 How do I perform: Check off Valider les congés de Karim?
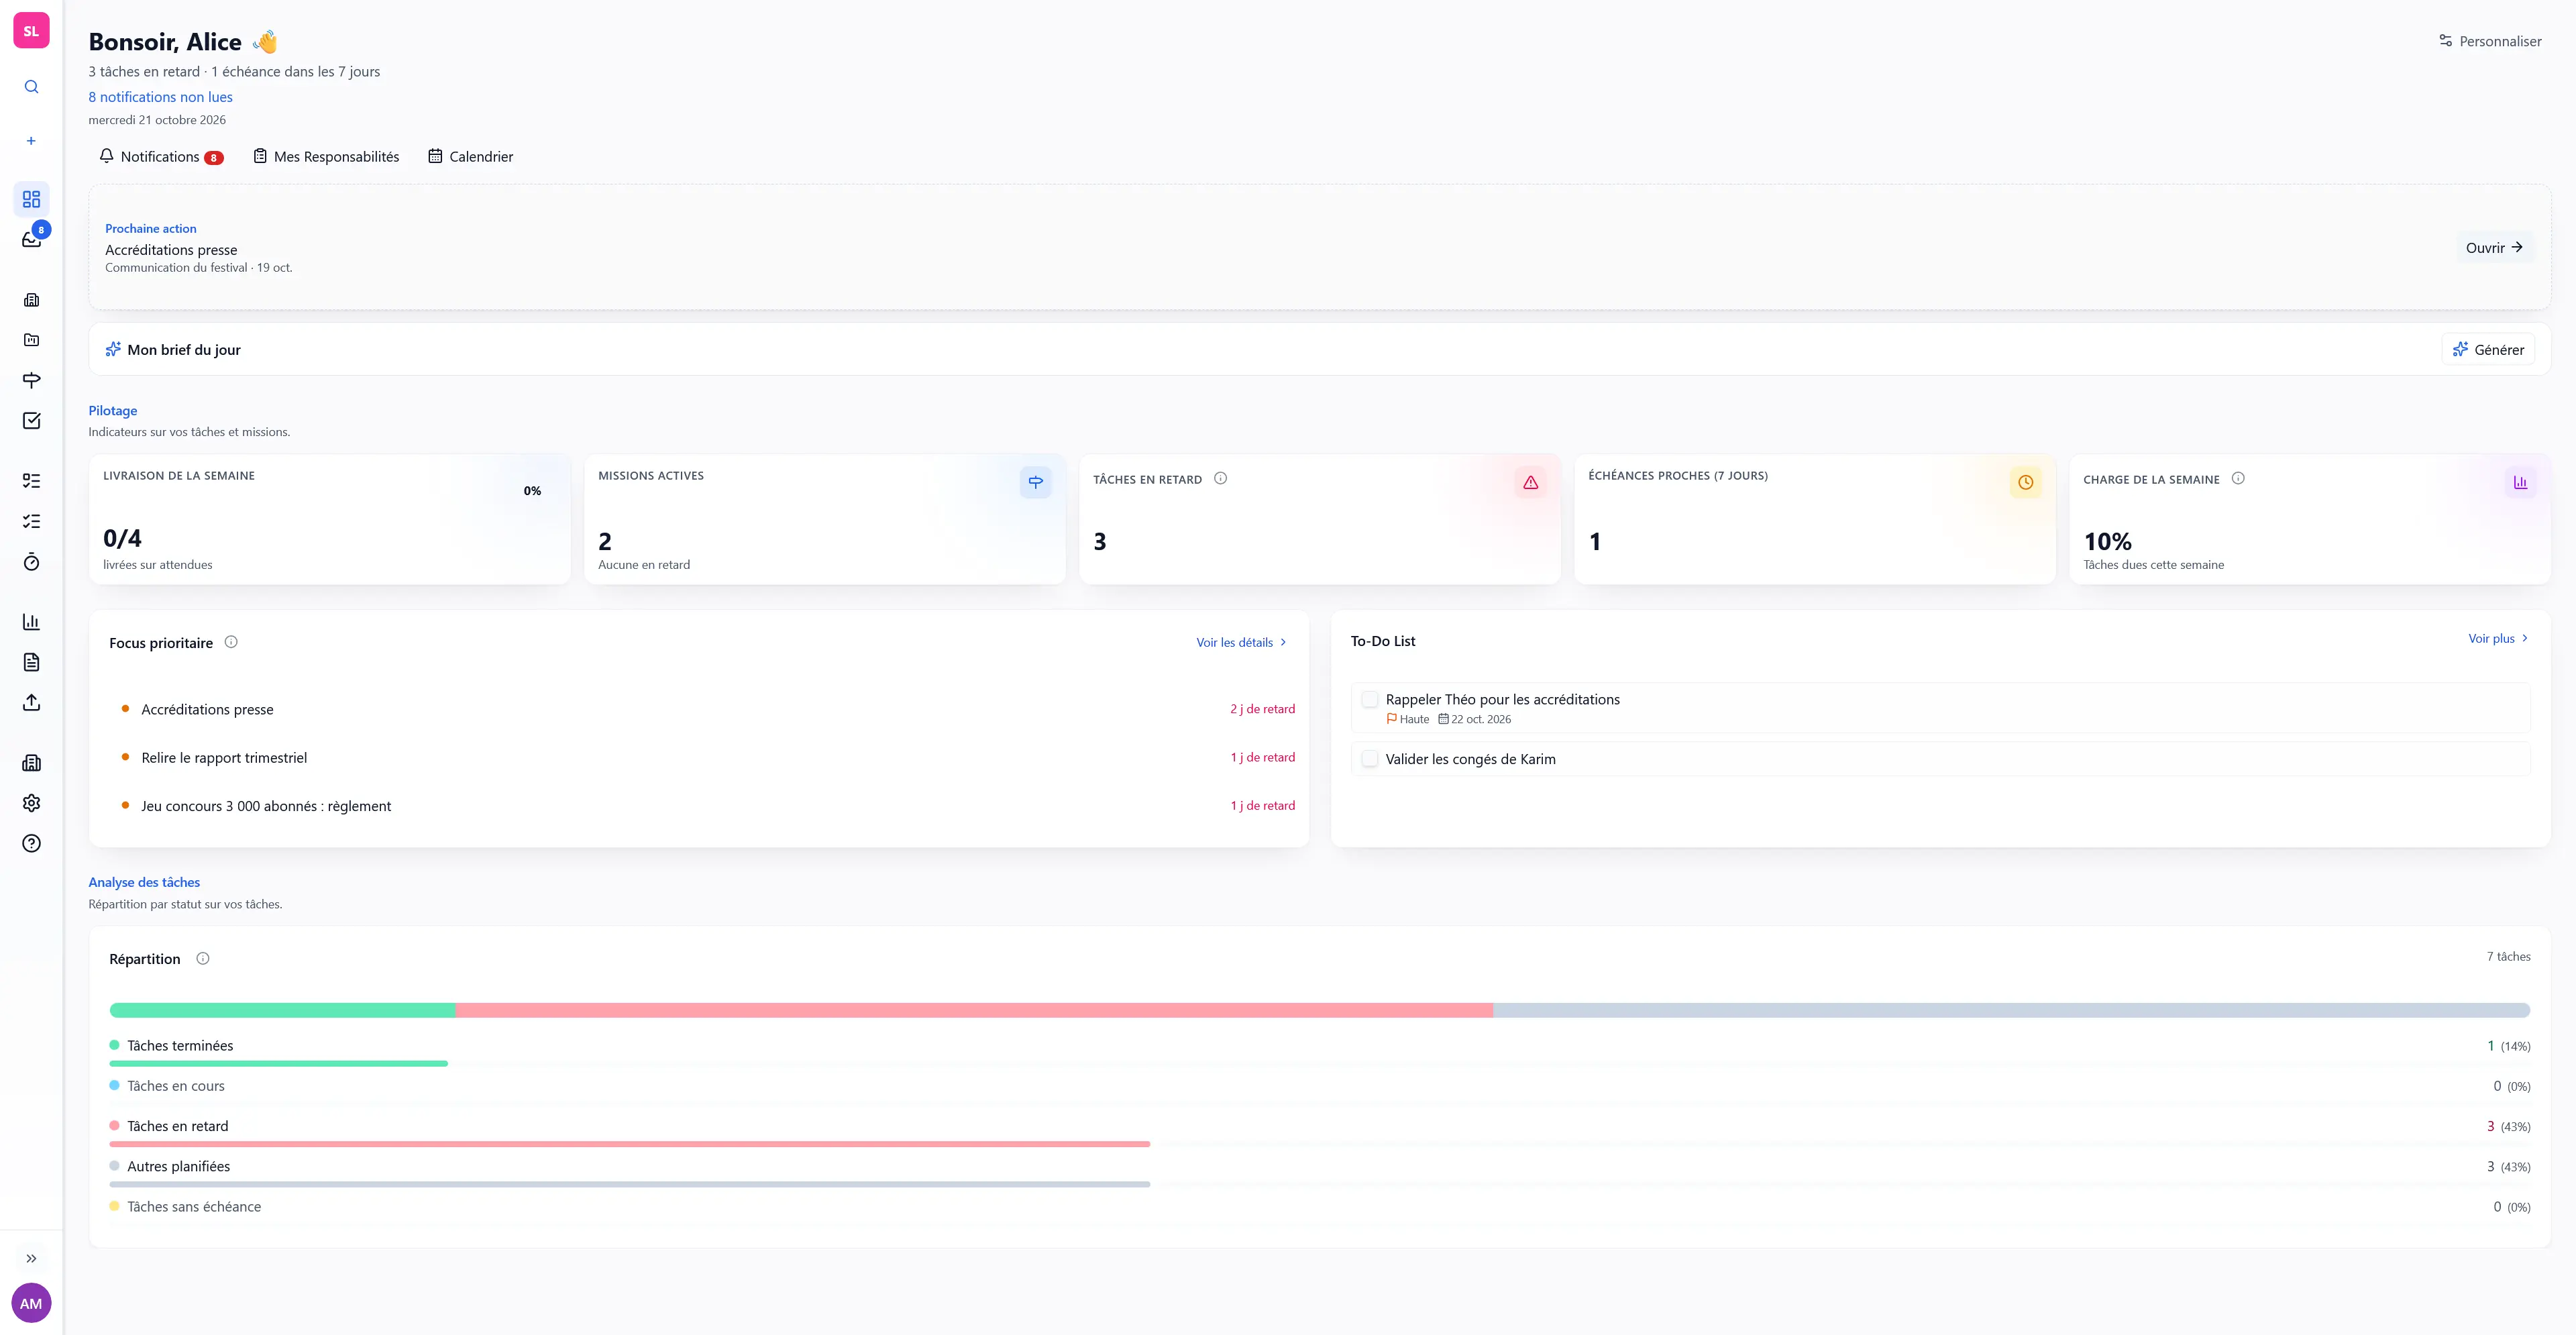1370,759
